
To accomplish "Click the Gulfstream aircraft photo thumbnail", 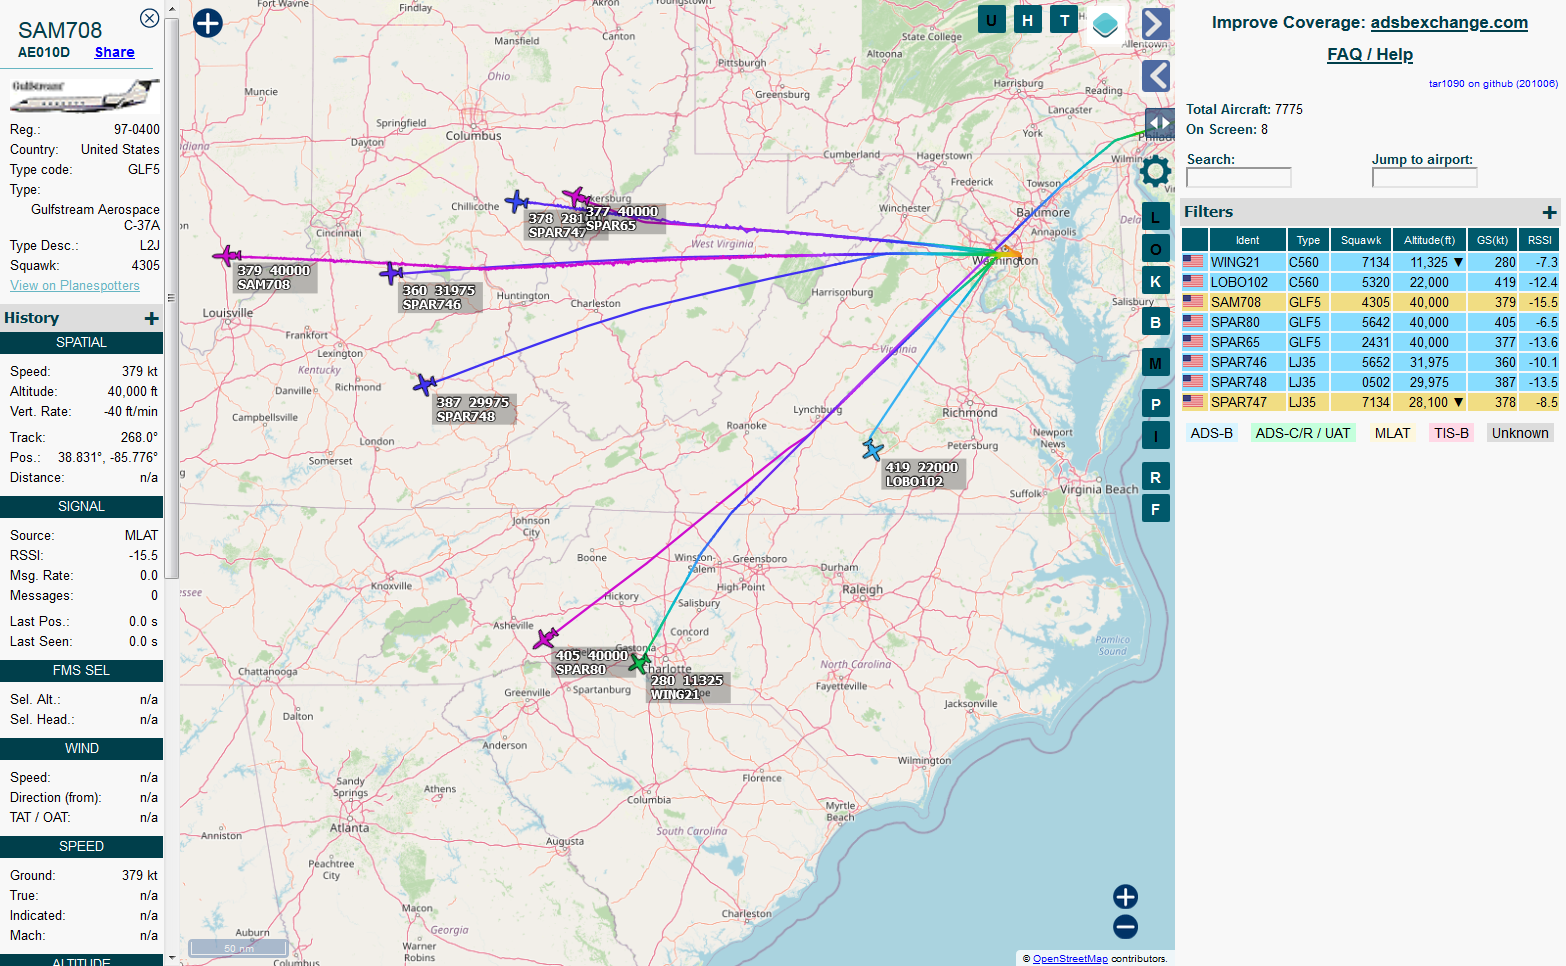I will point(84,95).
